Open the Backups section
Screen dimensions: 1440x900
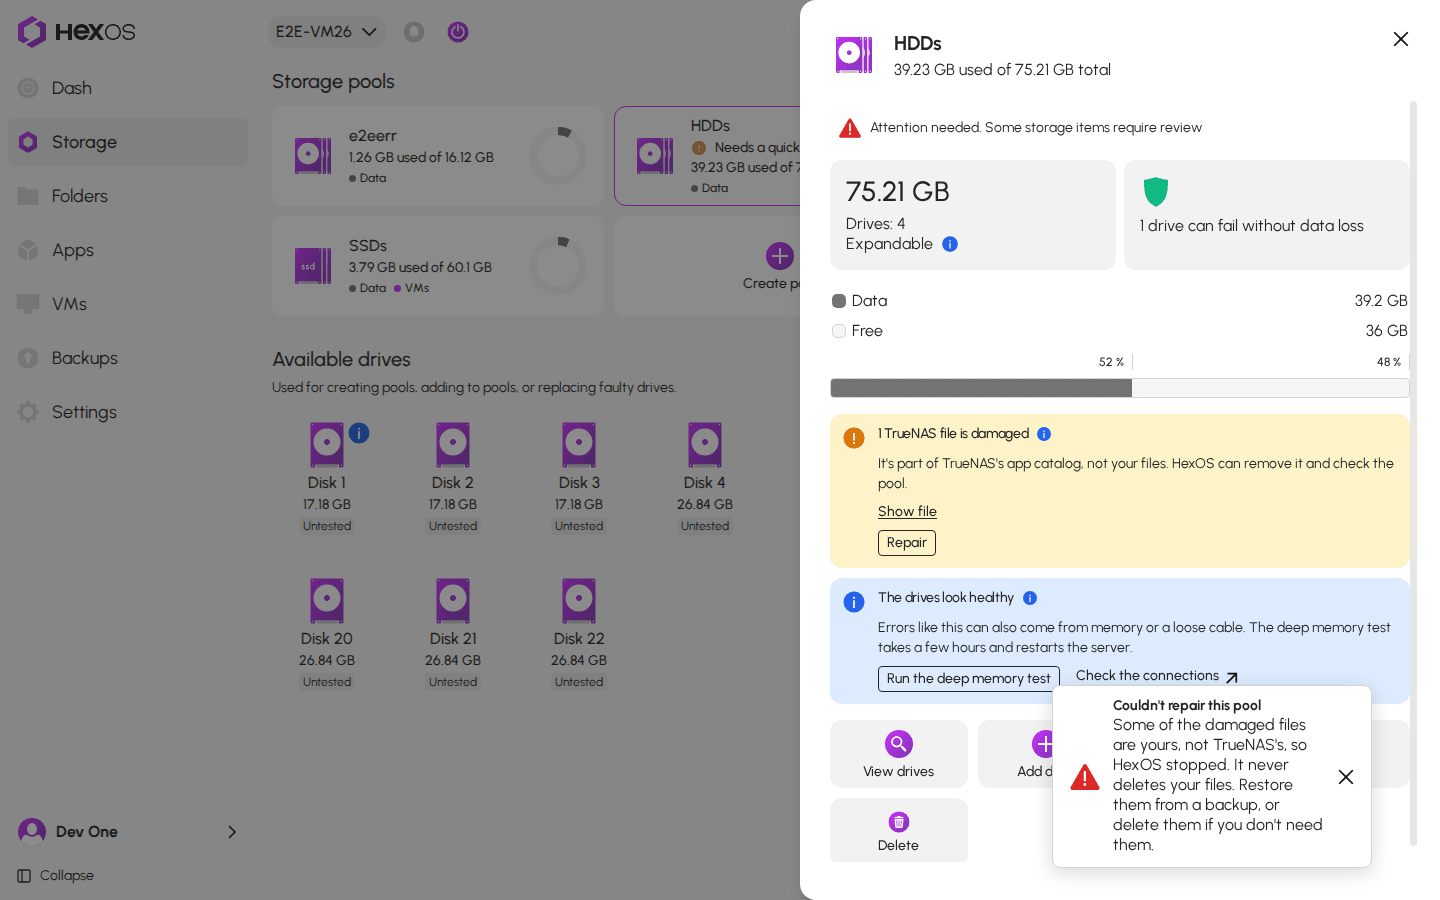(x=128, y=358)
